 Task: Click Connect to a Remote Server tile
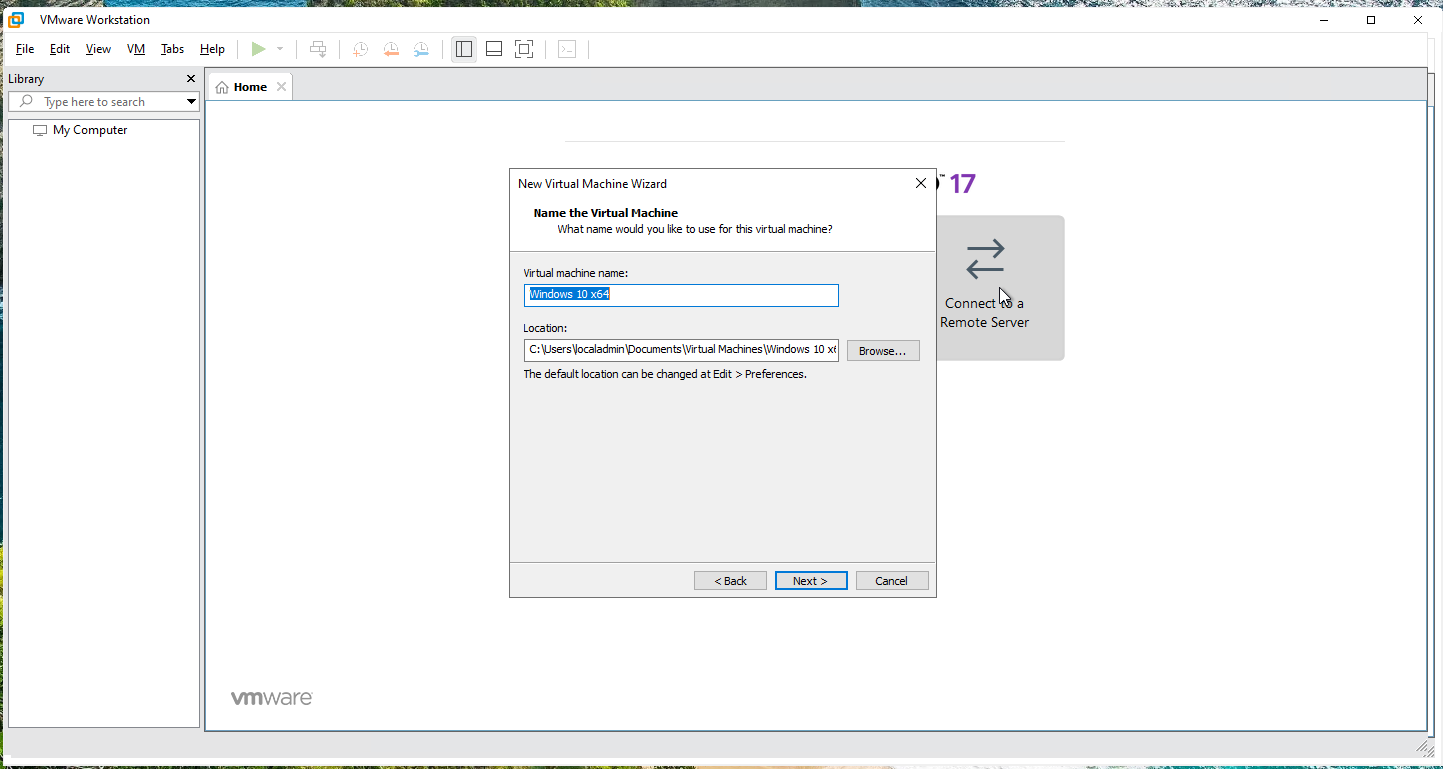tap(1000, 288)
